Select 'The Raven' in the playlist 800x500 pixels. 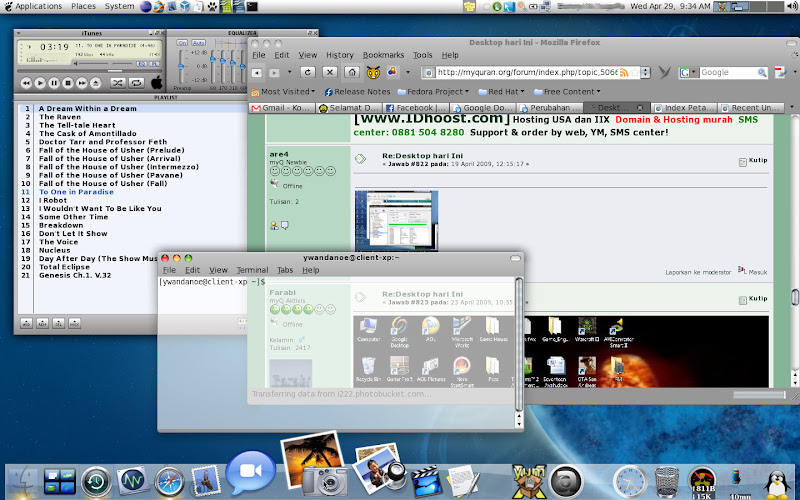60,117
